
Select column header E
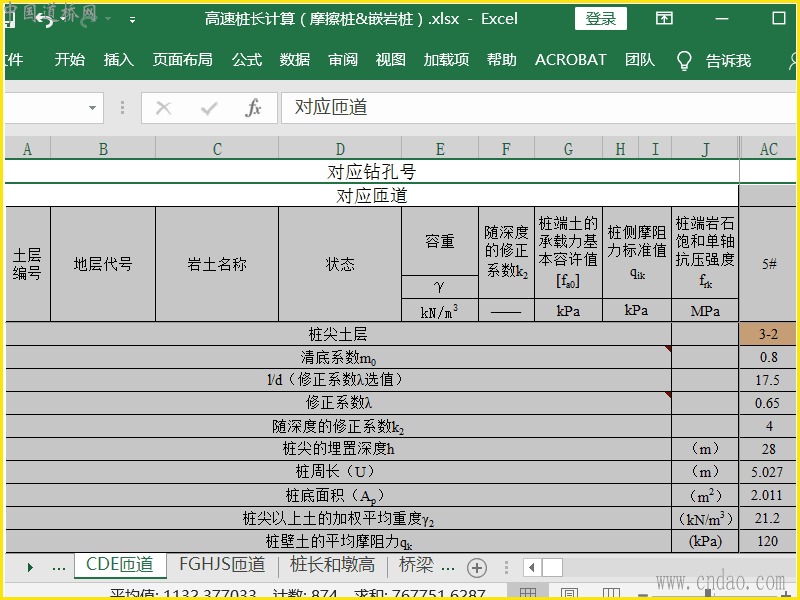pos(440,149)
